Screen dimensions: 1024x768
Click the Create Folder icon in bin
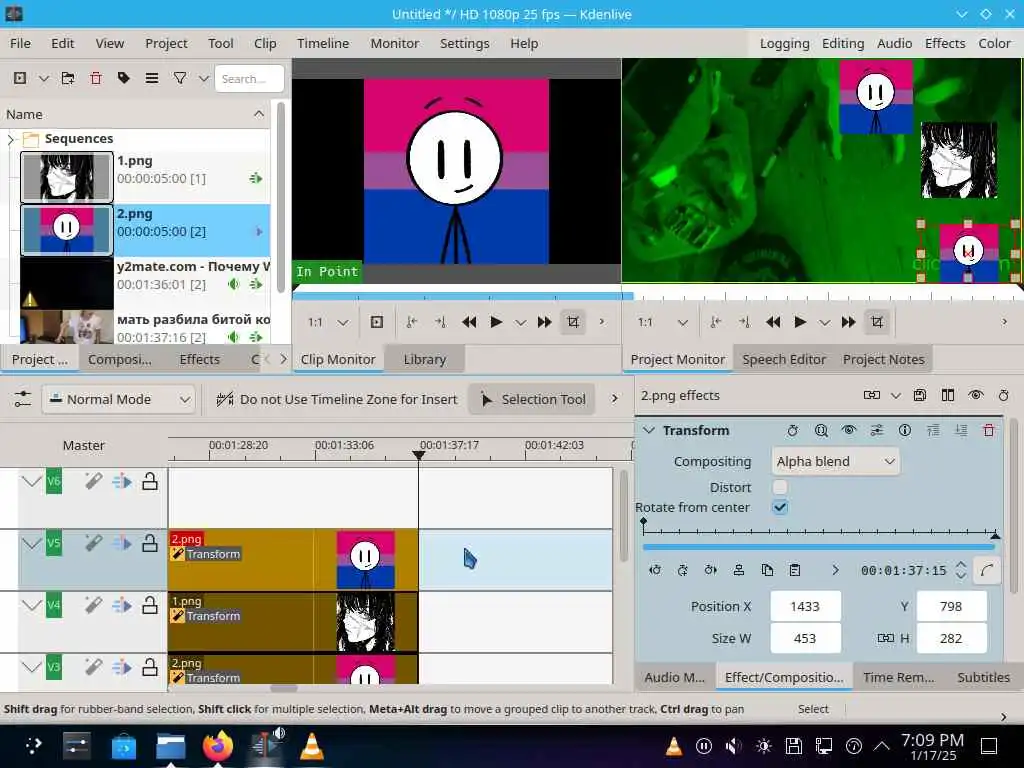pyautogui.click(x=68, y=78)
